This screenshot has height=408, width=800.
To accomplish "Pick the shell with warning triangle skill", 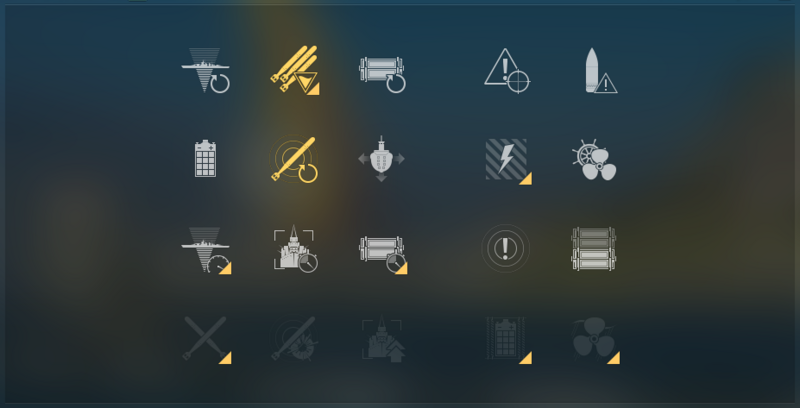I will pyautogui.click(x=601, y=71).
